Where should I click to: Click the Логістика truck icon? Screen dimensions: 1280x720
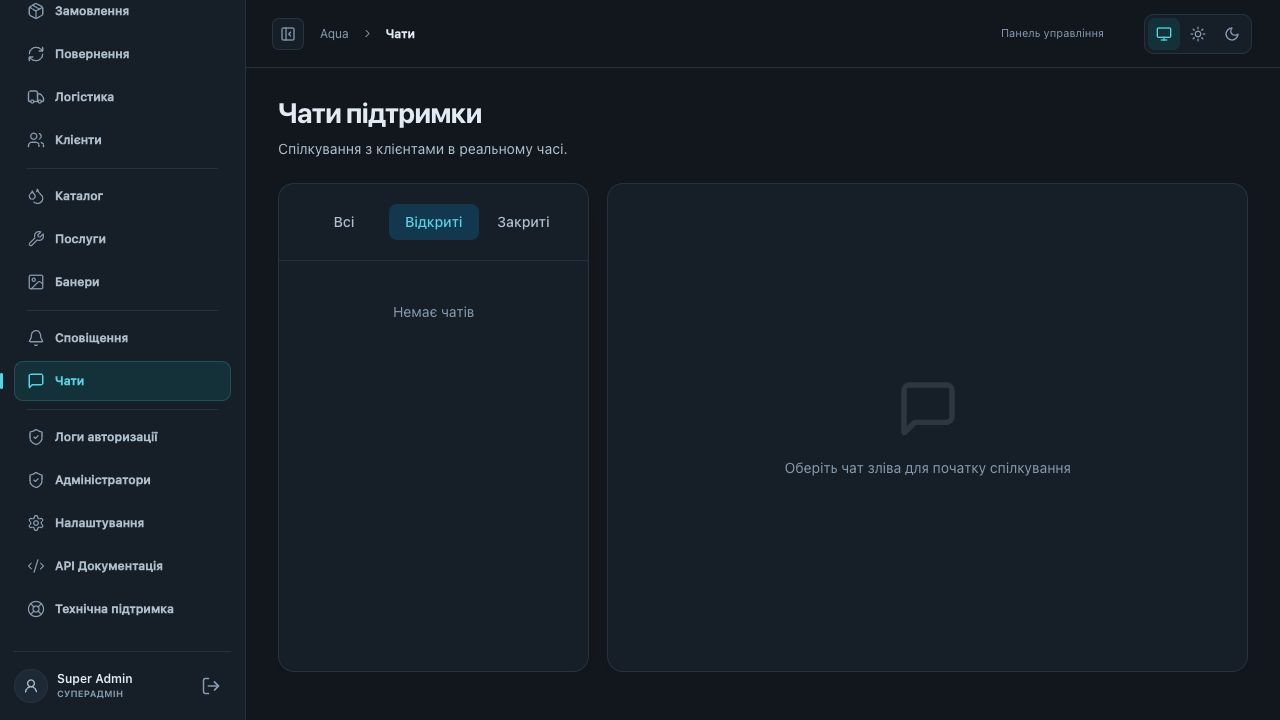(x=36, y=97)
